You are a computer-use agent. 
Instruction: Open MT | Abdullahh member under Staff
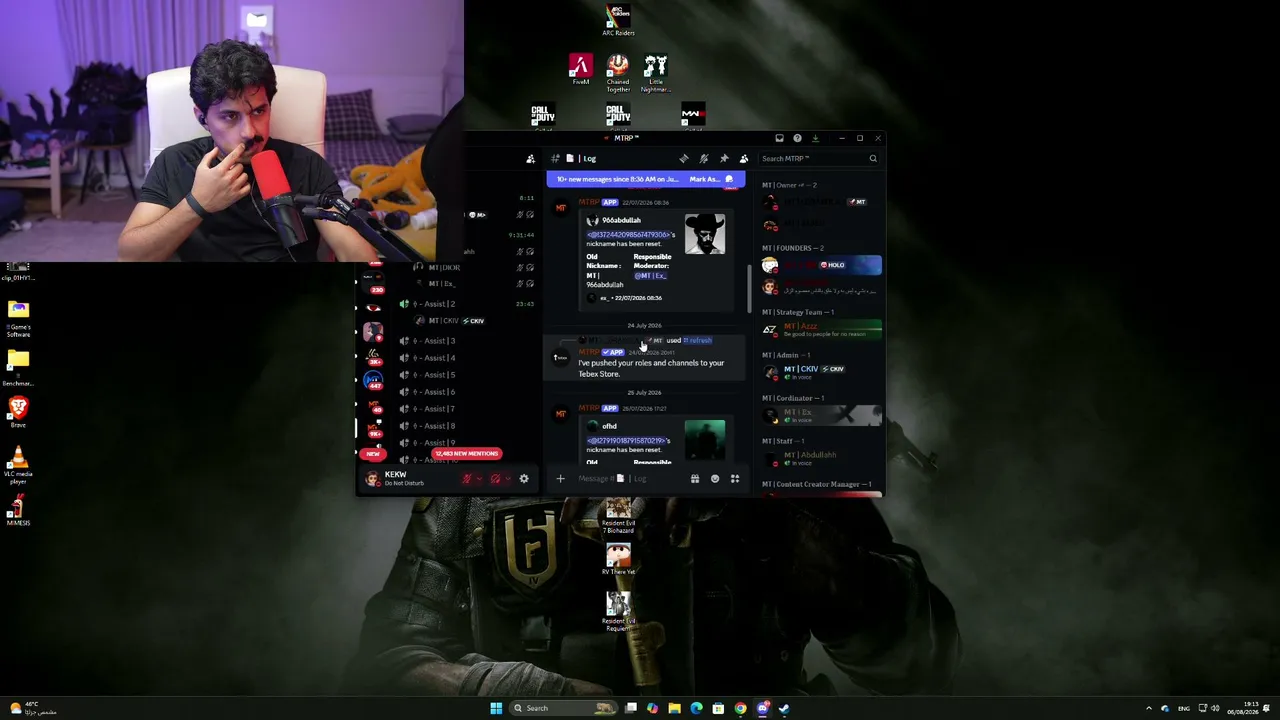point(822,458)
